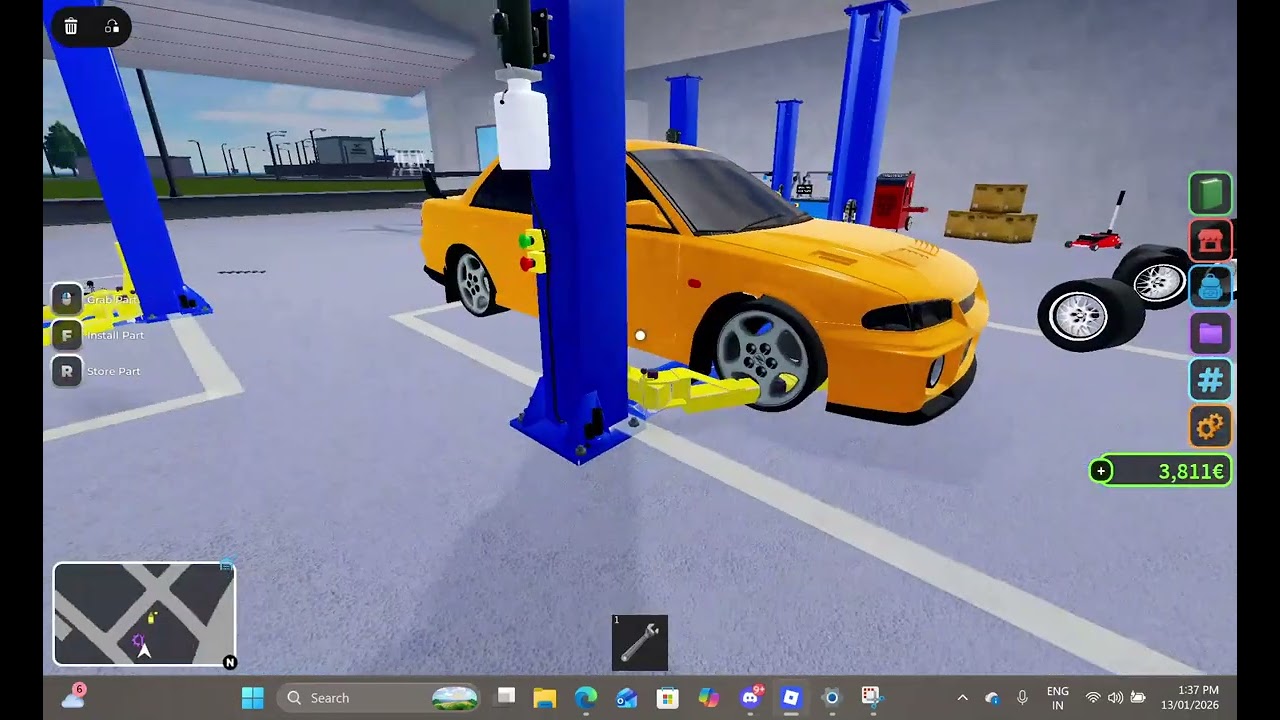The height and width of the screenshot is (720, 1280).
Task: Click the R Store Part prompt
Action: (97, 371)
